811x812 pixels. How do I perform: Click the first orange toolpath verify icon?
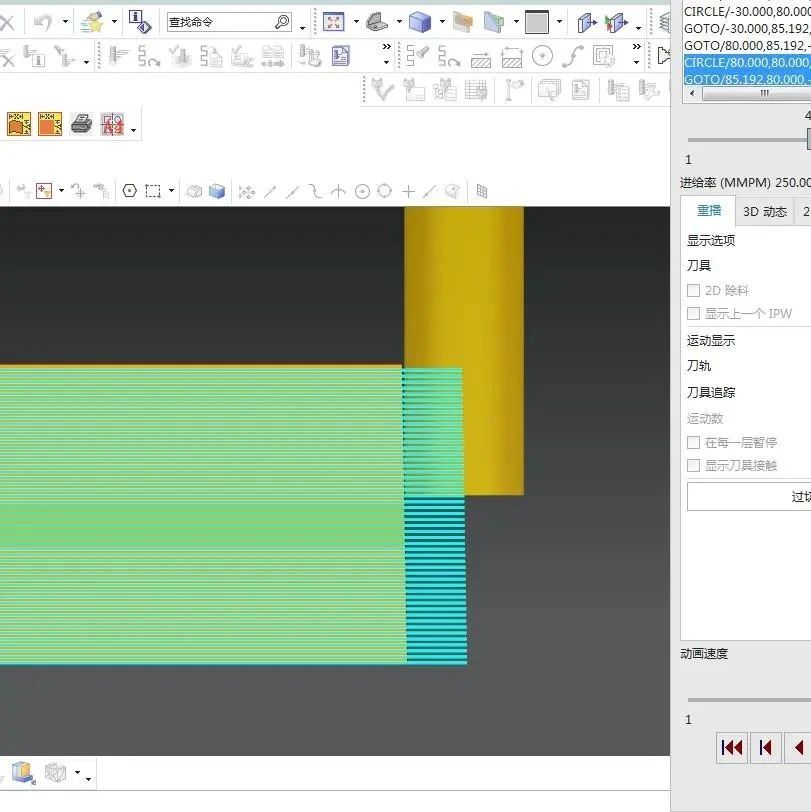click(x=19, y=125)
